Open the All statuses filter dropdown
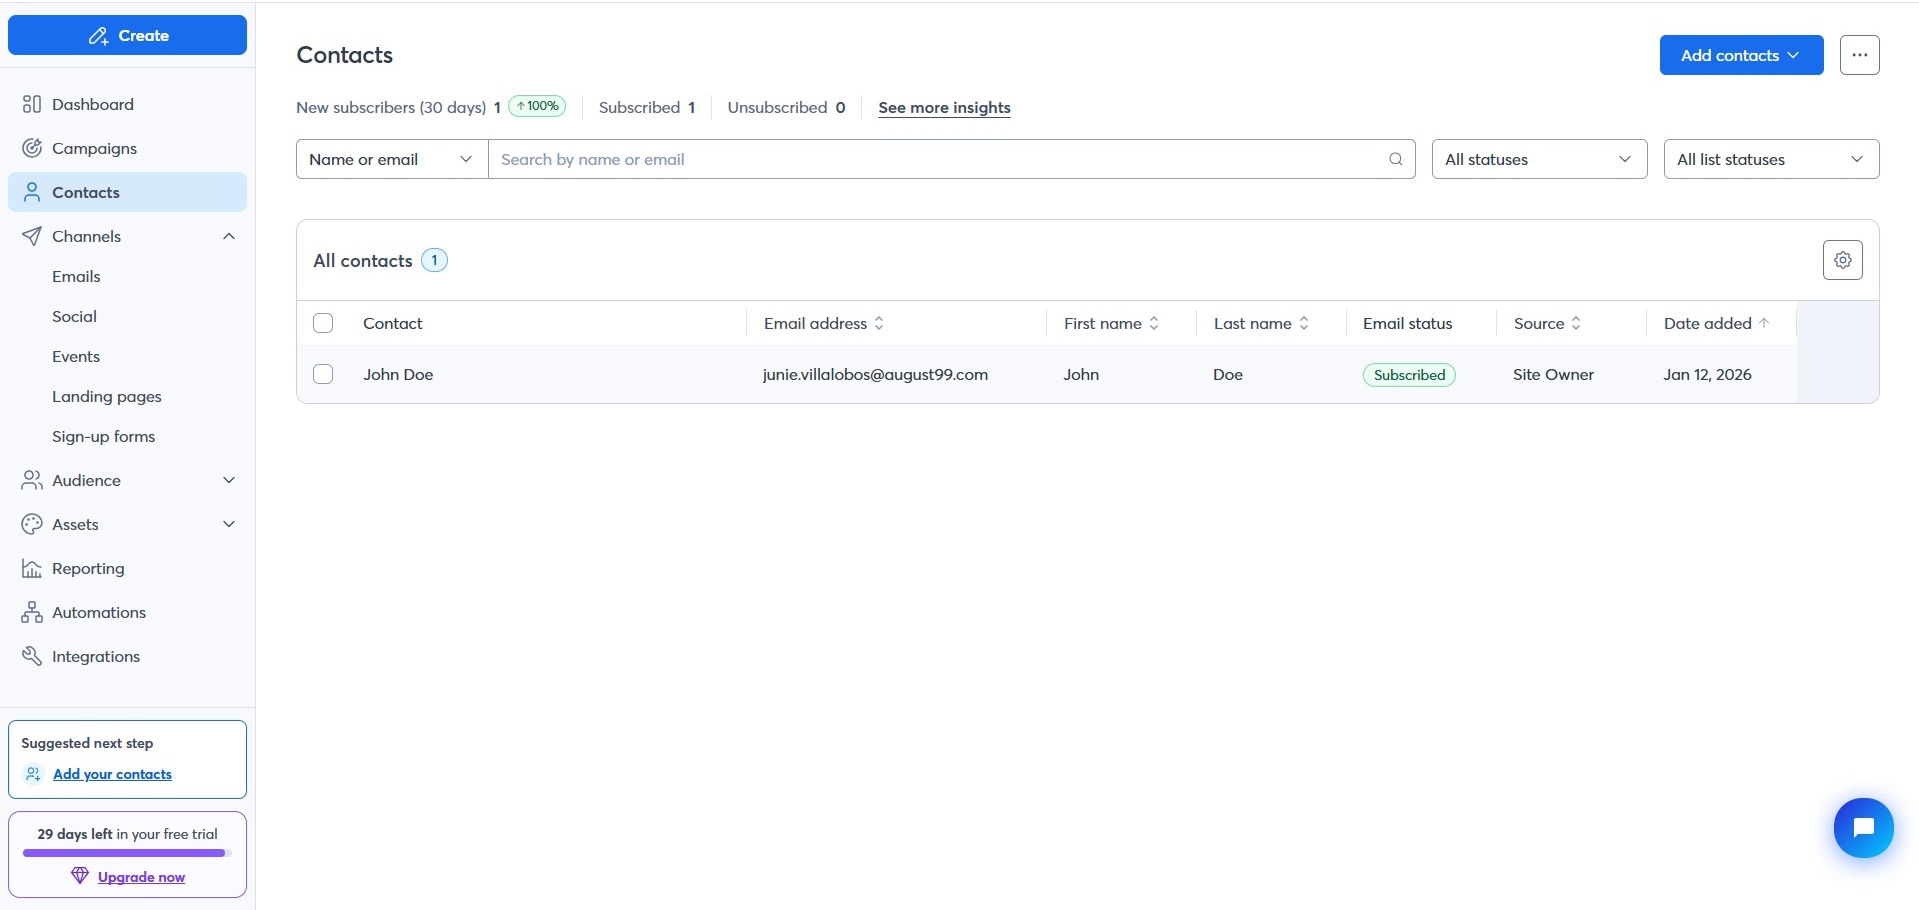 point(1538,160)
